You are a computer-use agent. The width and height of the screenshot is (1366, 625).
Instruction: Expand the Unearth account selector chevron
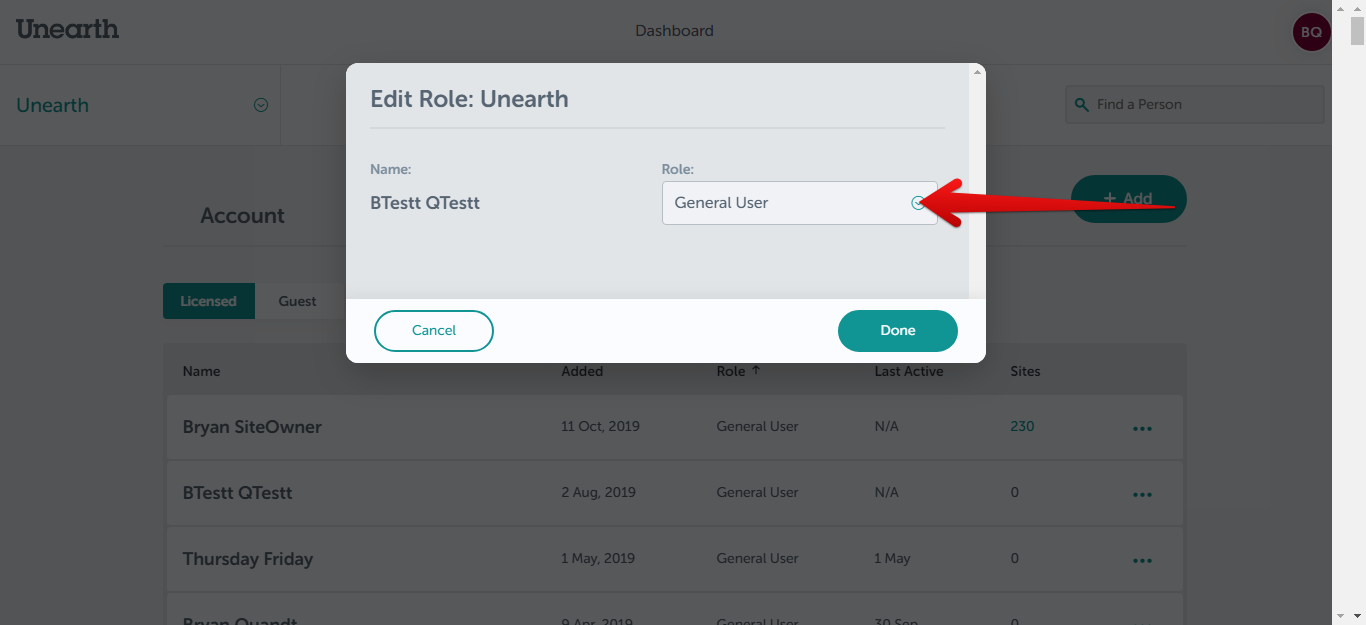click(261, 105)
